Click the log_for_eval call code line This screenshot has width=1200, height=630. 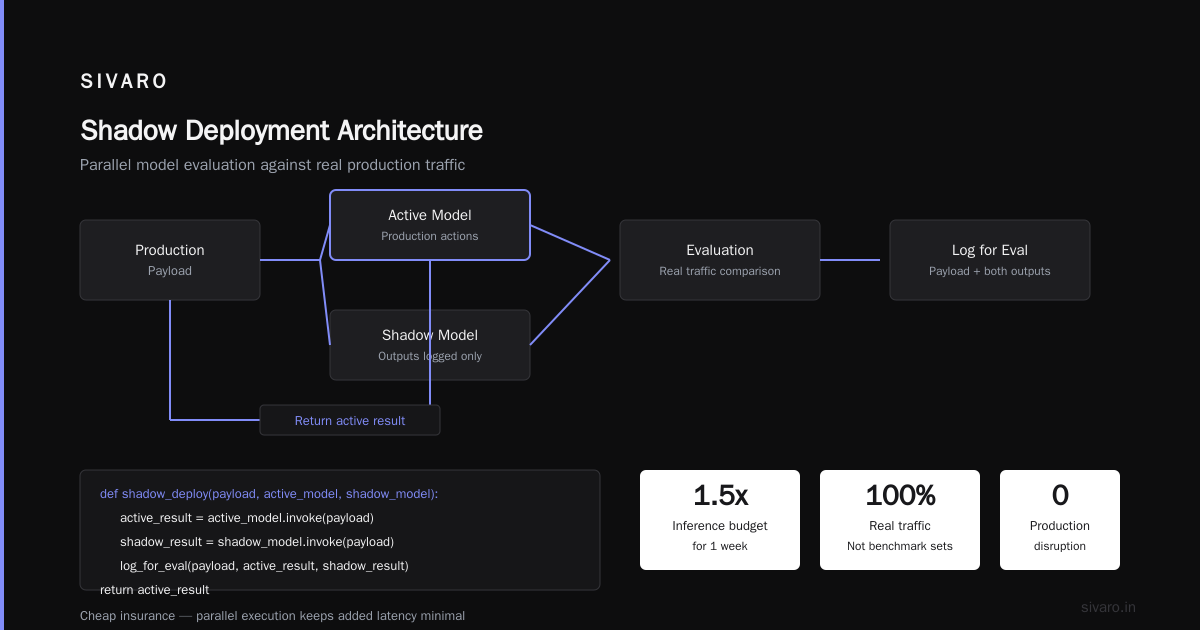point(264,566)
